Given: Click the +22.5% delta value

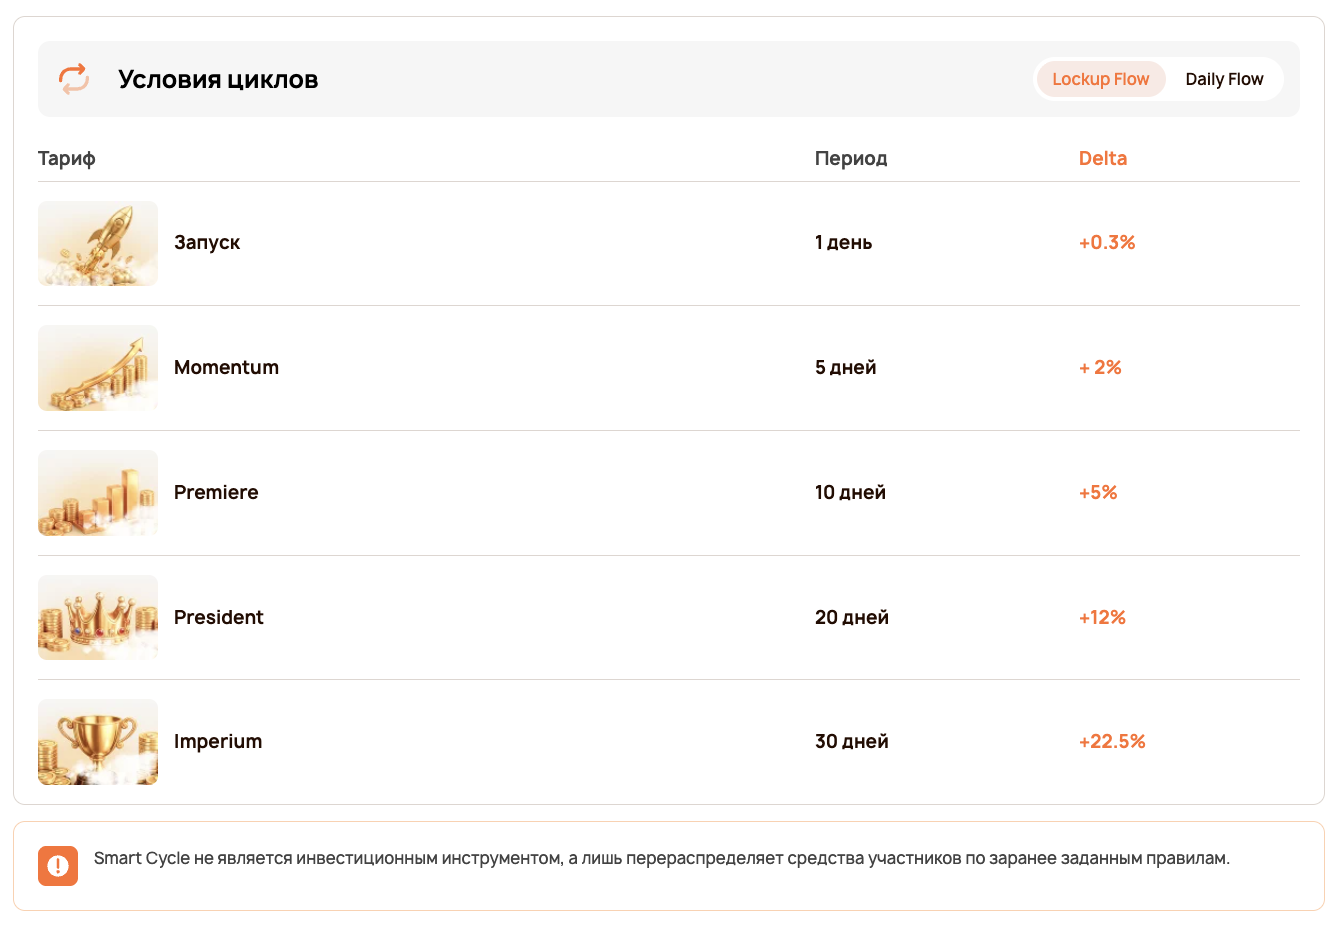Looking at the screenshot, I should pyautogui.click(x=1112, y=741).
